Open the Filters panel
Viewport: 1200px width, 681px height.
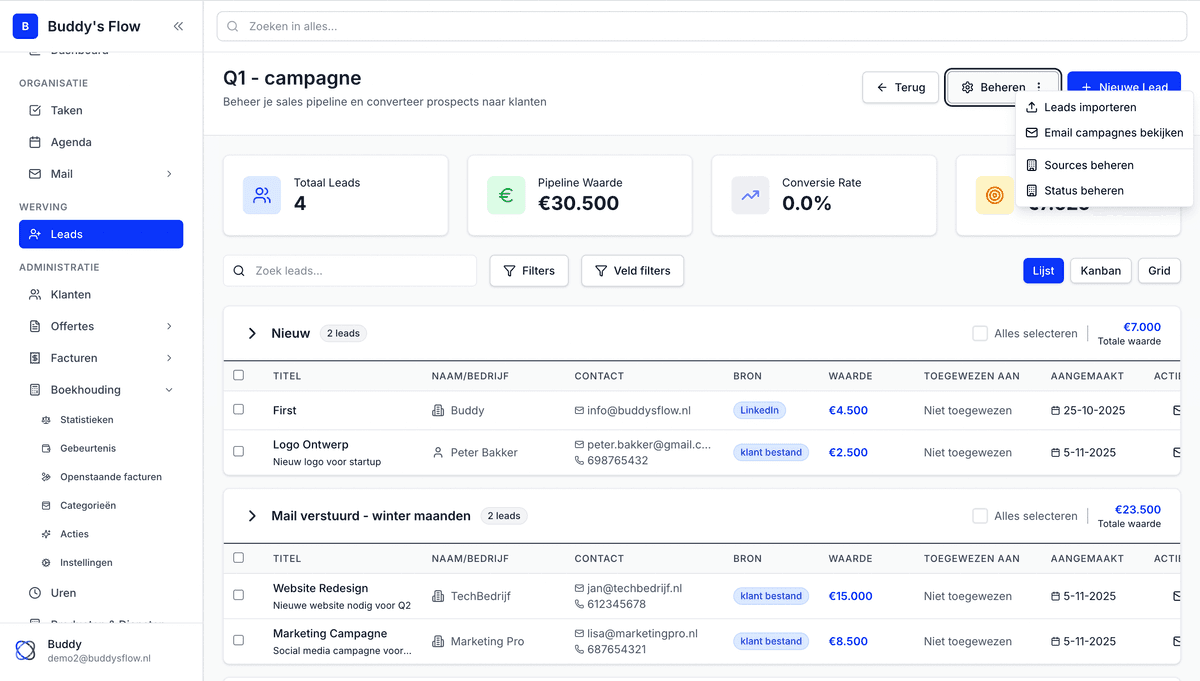click(529, 270)
